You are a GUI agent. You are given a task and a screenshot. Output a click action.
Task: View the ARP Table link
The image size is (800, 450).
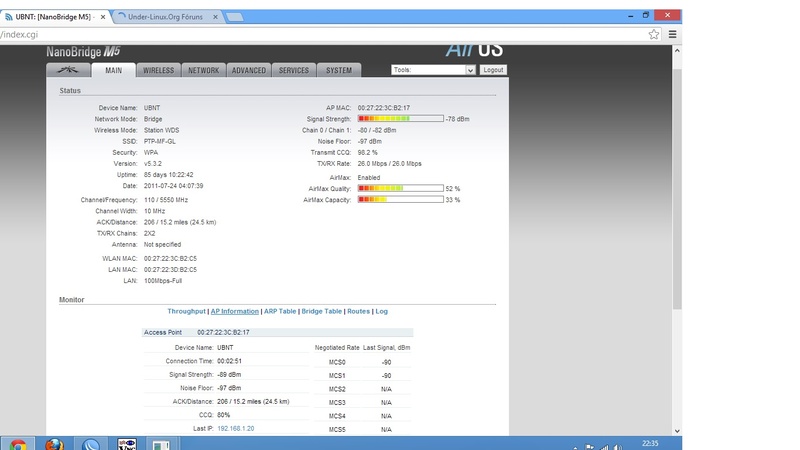tap(280, 311)
